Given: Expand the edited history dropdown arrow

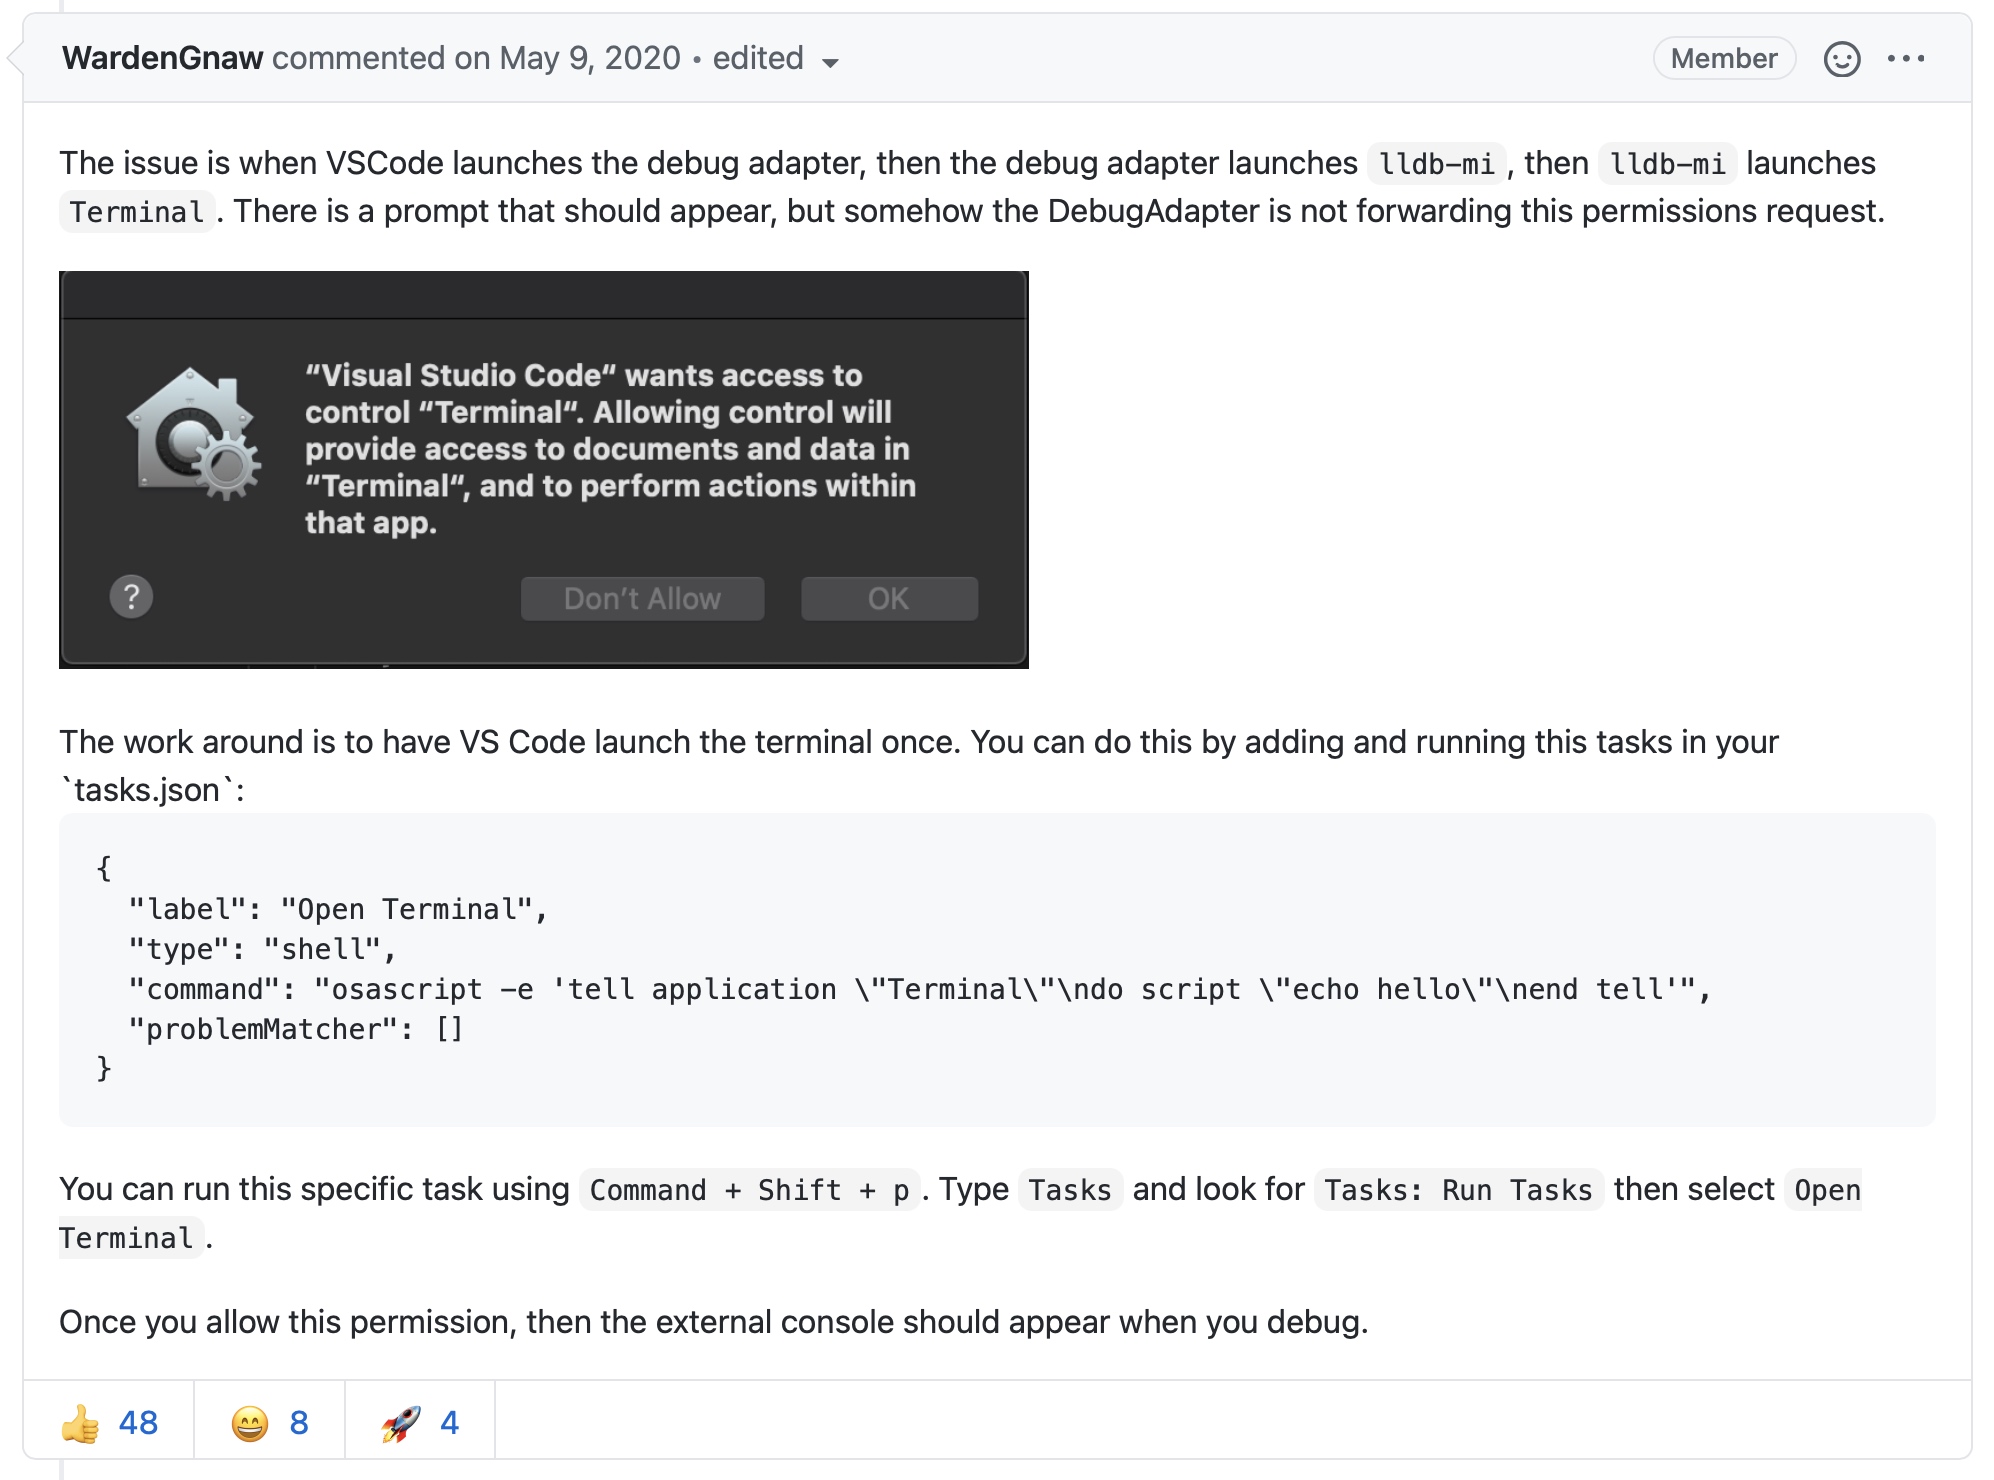Looking at the screenshot, I should (830, 62).
